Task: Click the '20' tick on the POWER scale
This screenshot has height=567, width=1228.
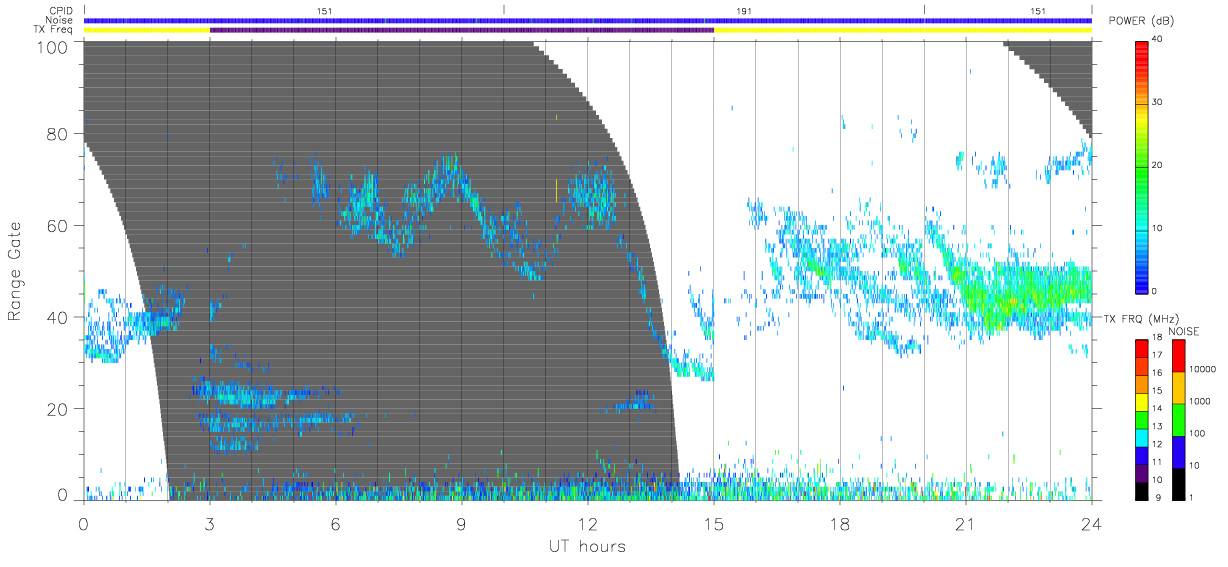Action: [1157, 166]
